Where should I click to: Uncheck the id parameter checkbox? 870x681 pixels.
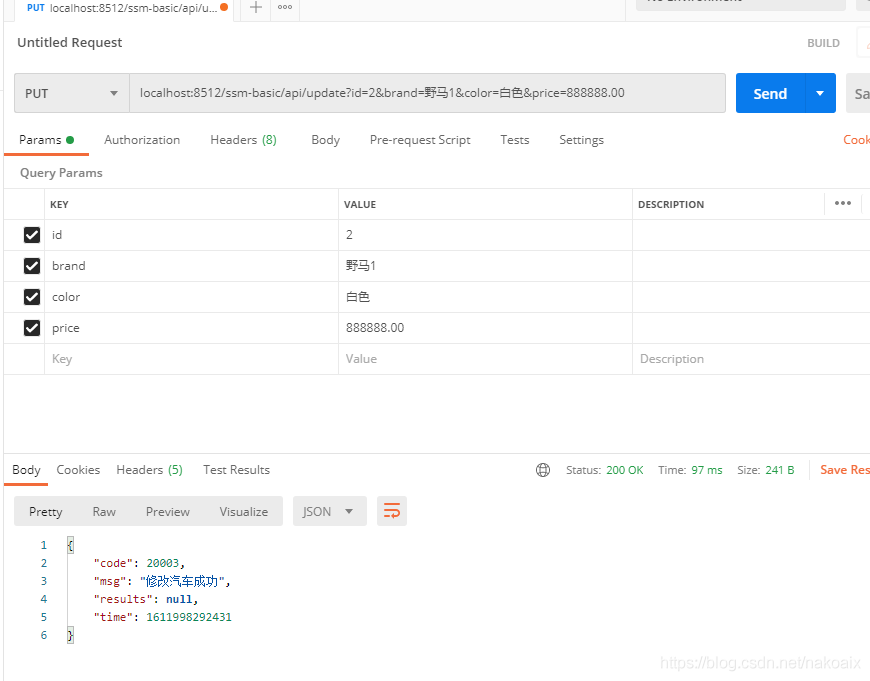coord(32,235)
